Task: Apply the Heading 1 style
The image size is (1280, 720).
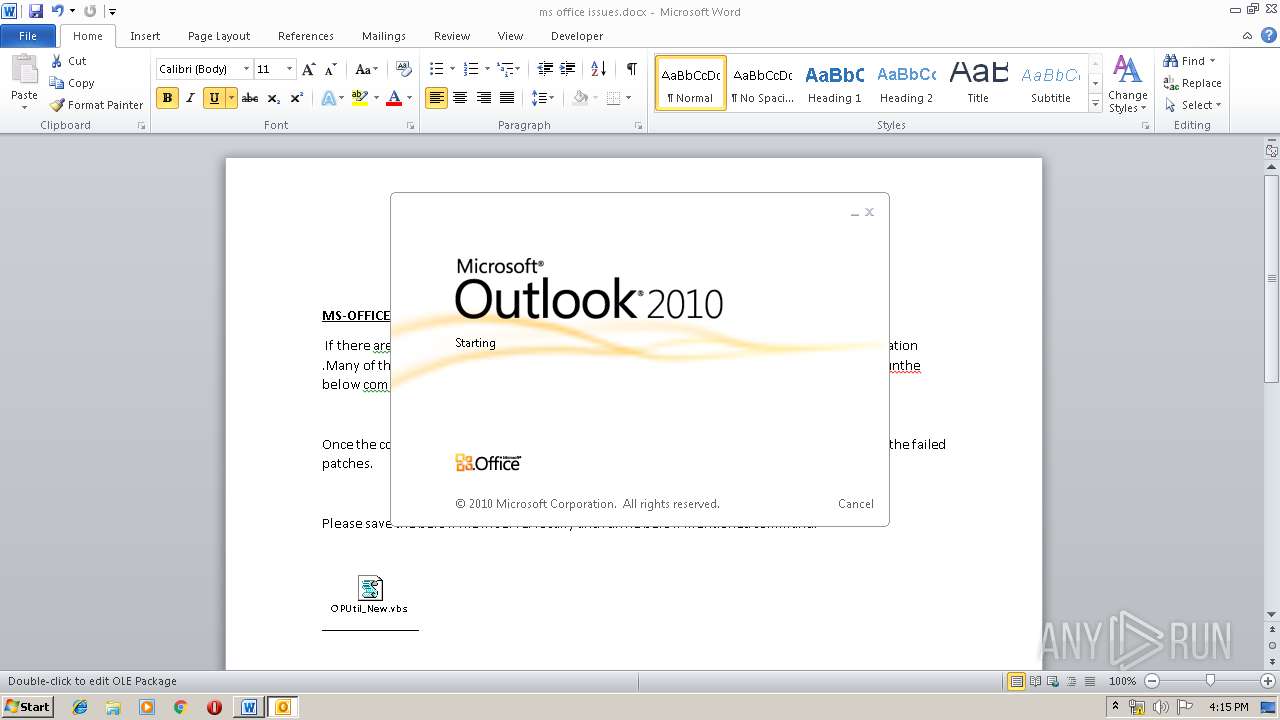Action: (835, 83)
